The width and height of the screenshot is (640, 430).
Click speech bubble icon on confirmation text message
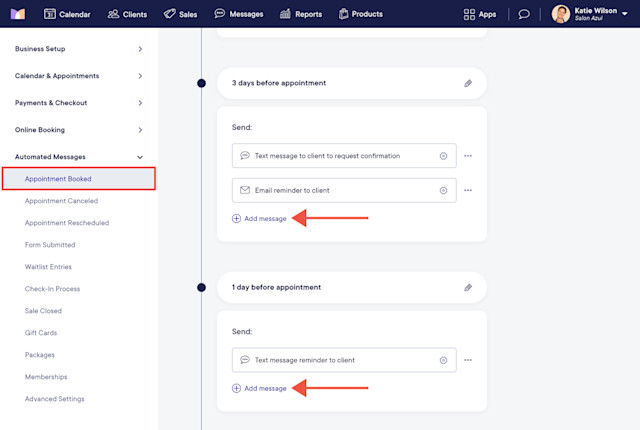click(x=245, y=155)
